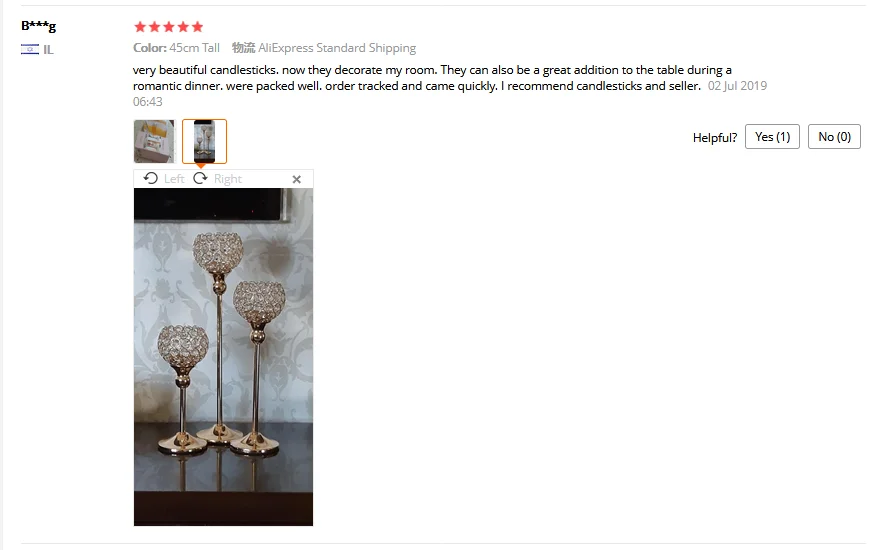This screenshot has height=550, width=879.
Task: Click the Left rotate text label
Action: point(174,179)
